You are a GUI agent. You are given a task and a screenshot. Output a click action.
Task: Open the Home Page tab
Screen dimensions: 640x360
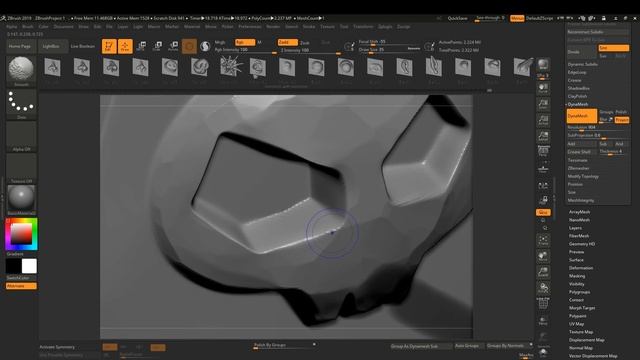click(x=20, y=47)
